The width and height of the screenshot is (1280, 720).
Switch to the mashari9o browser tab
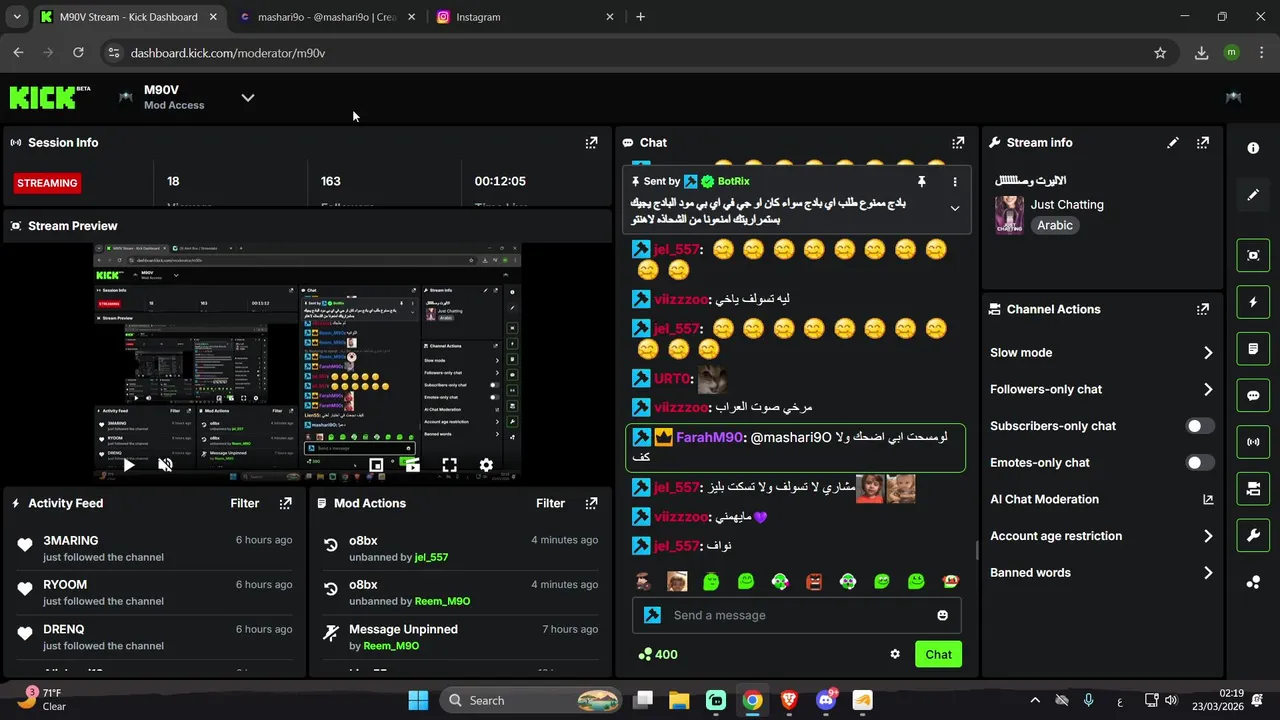[328, 17]
